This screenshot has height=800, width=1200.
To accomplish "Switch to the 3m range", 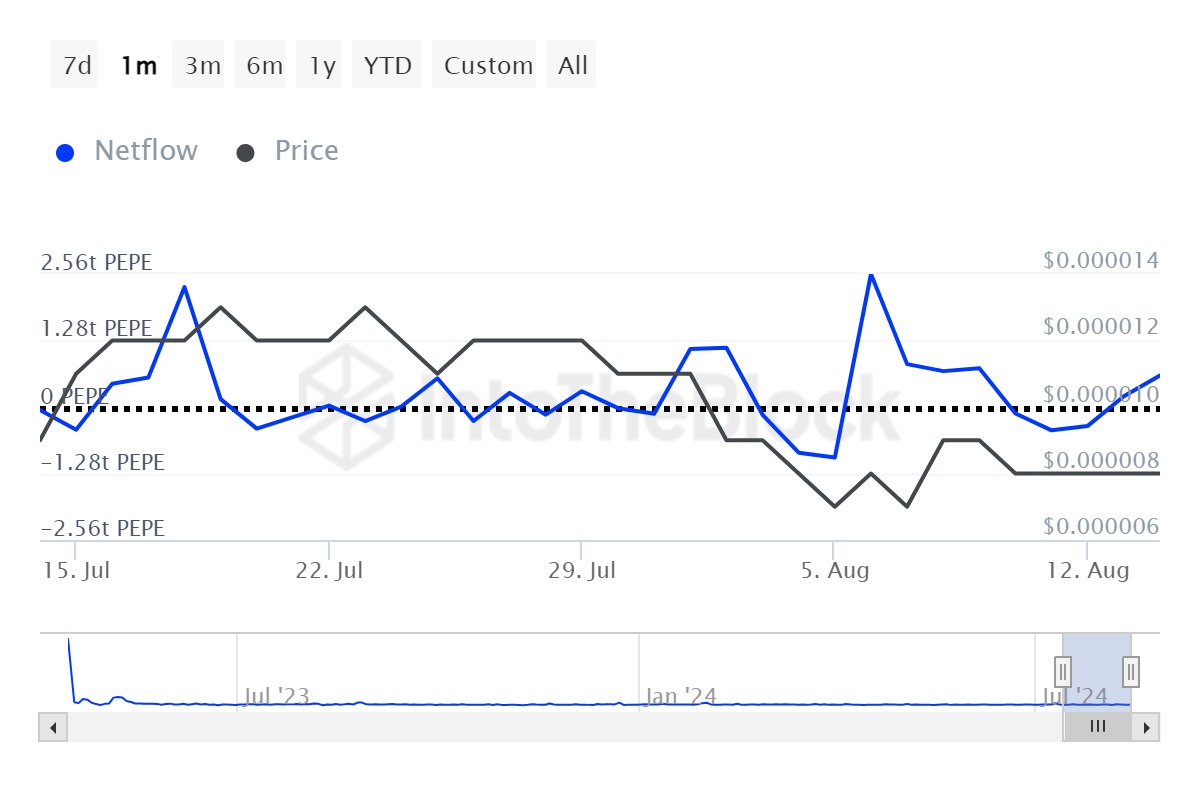I will [202, 66].
